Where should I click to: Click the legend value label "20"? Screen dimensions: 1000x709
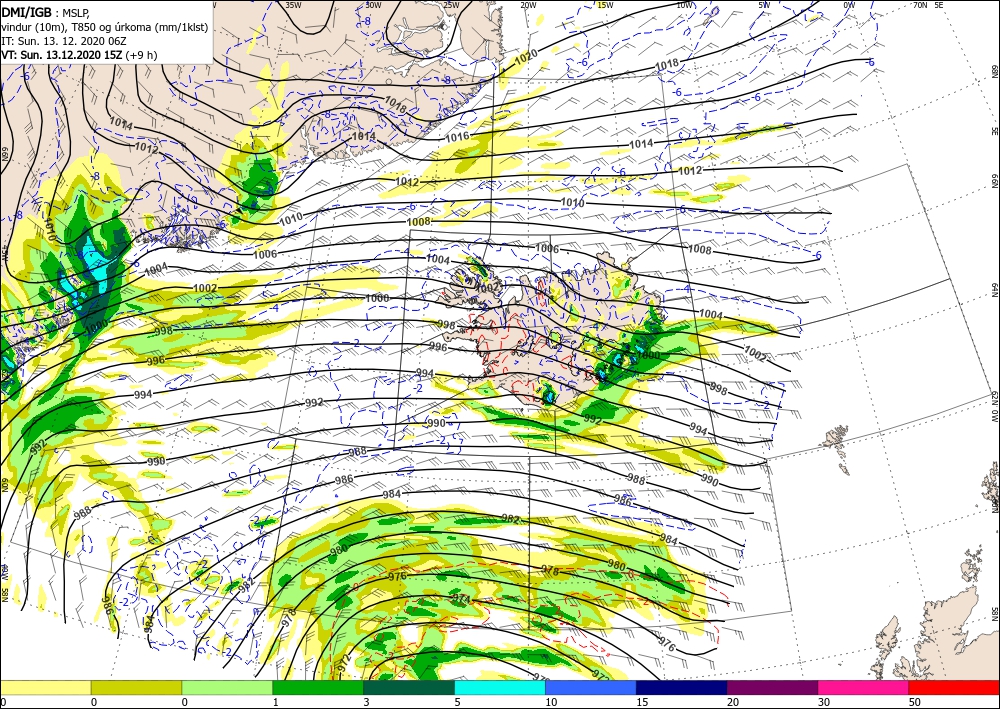click(732, 702)
